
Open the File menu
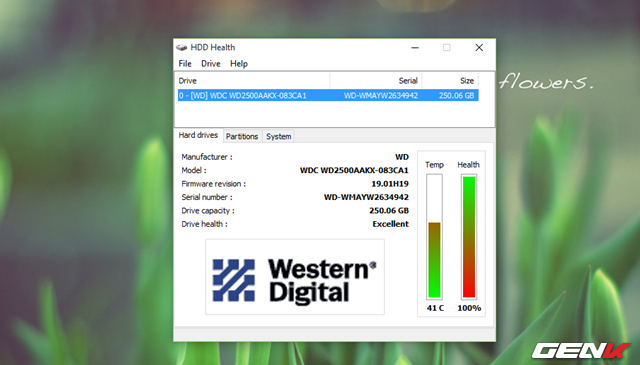pyautogui.click(x=185, y=64)
